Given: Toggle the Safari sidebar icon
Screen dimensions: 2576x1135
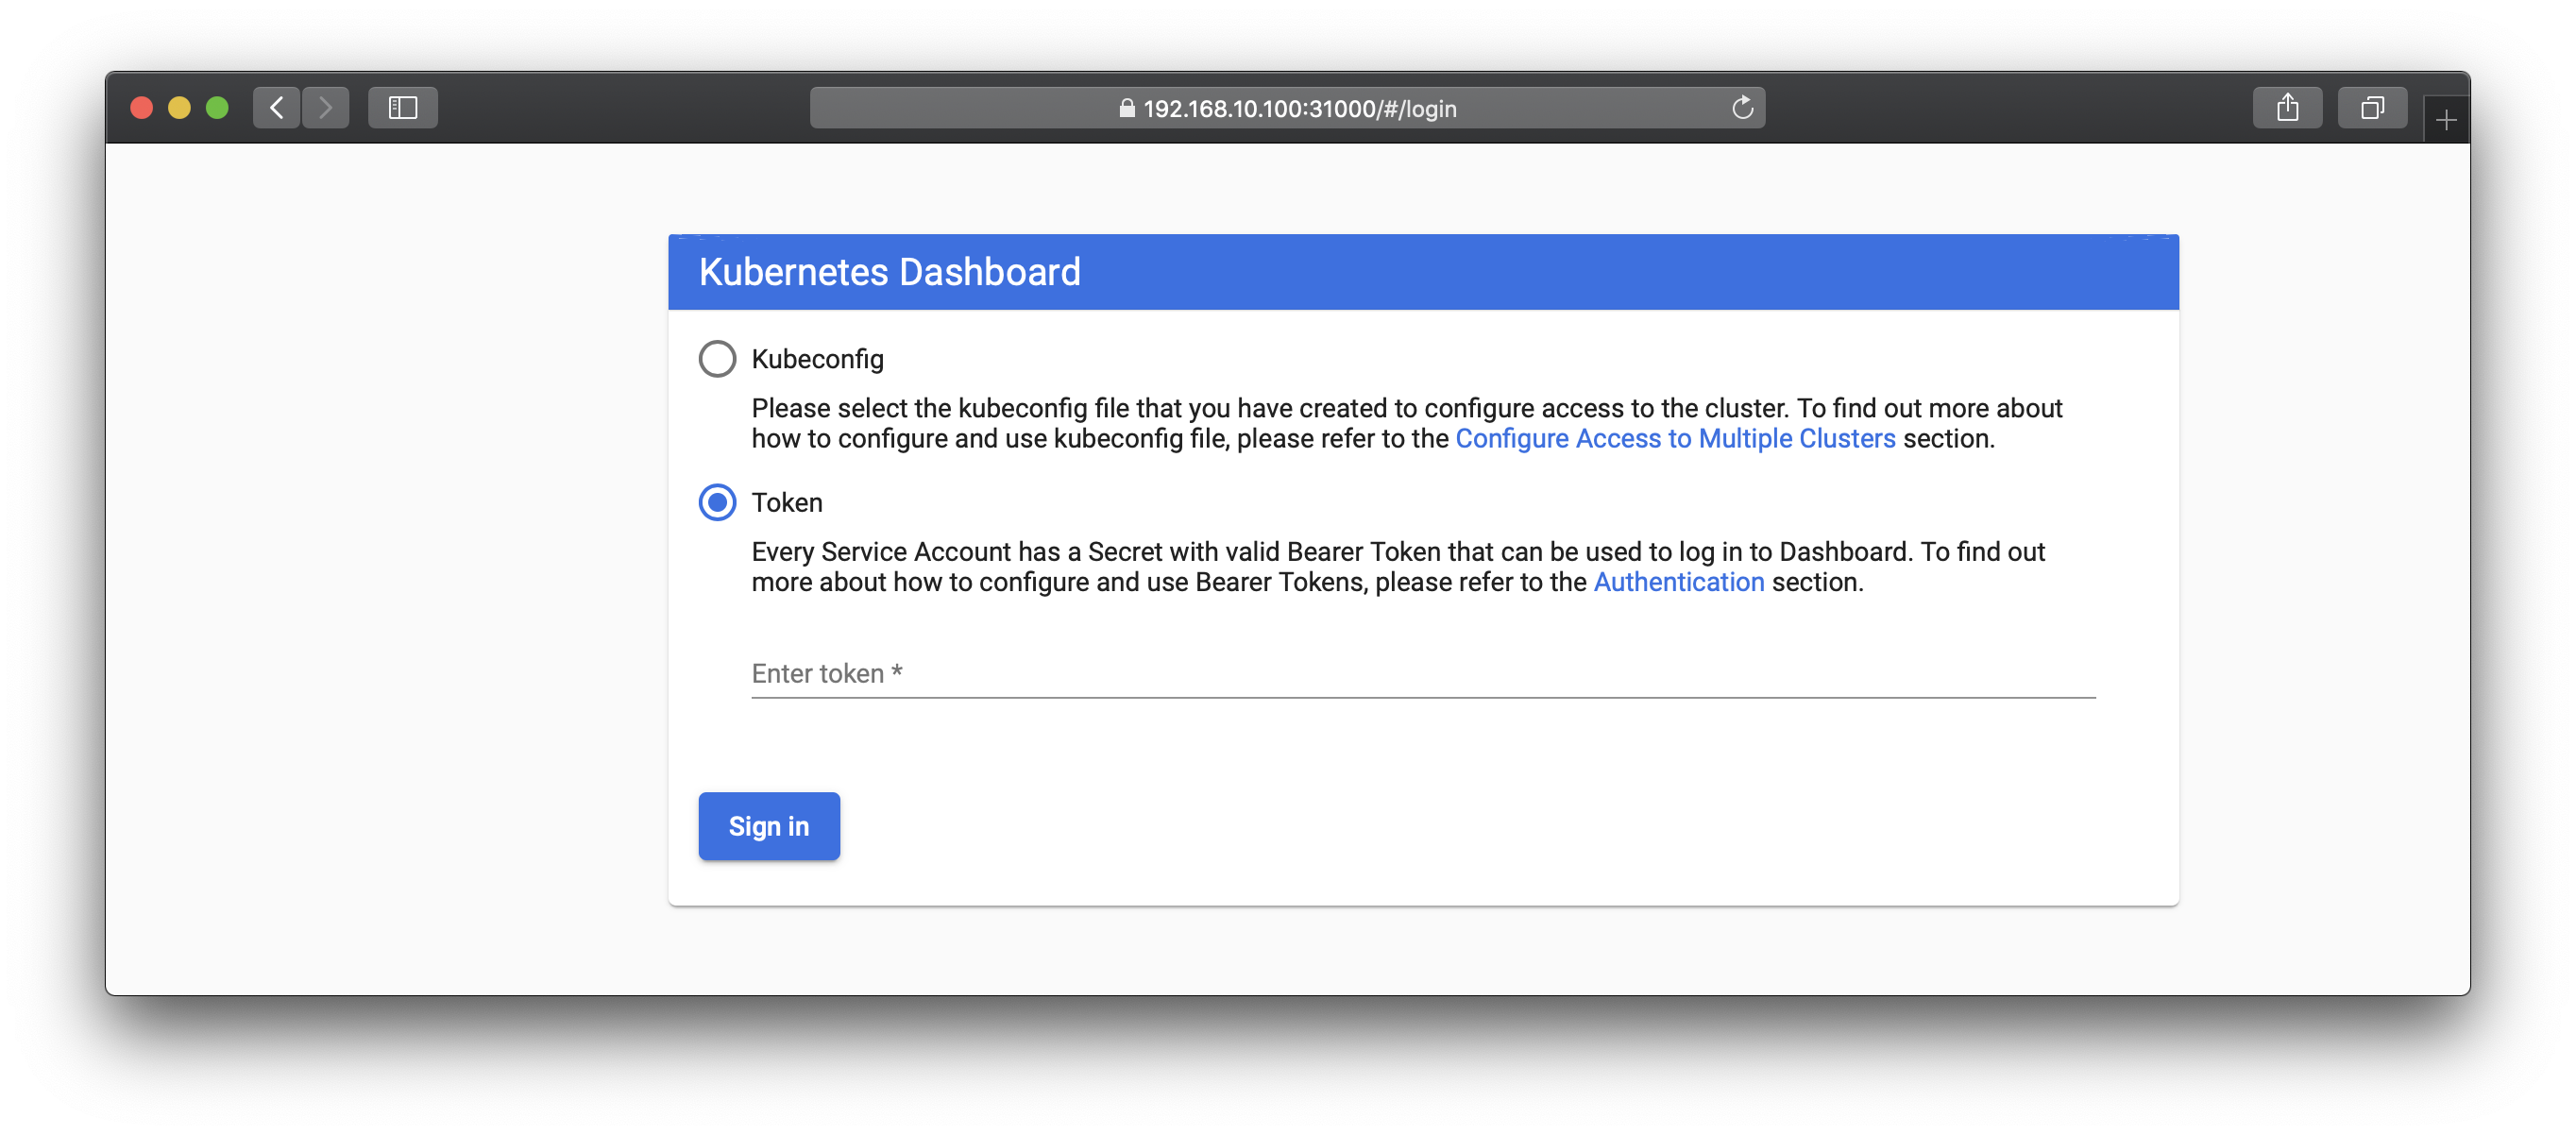Looking at the screenshot, I should (x=403, y=108).
